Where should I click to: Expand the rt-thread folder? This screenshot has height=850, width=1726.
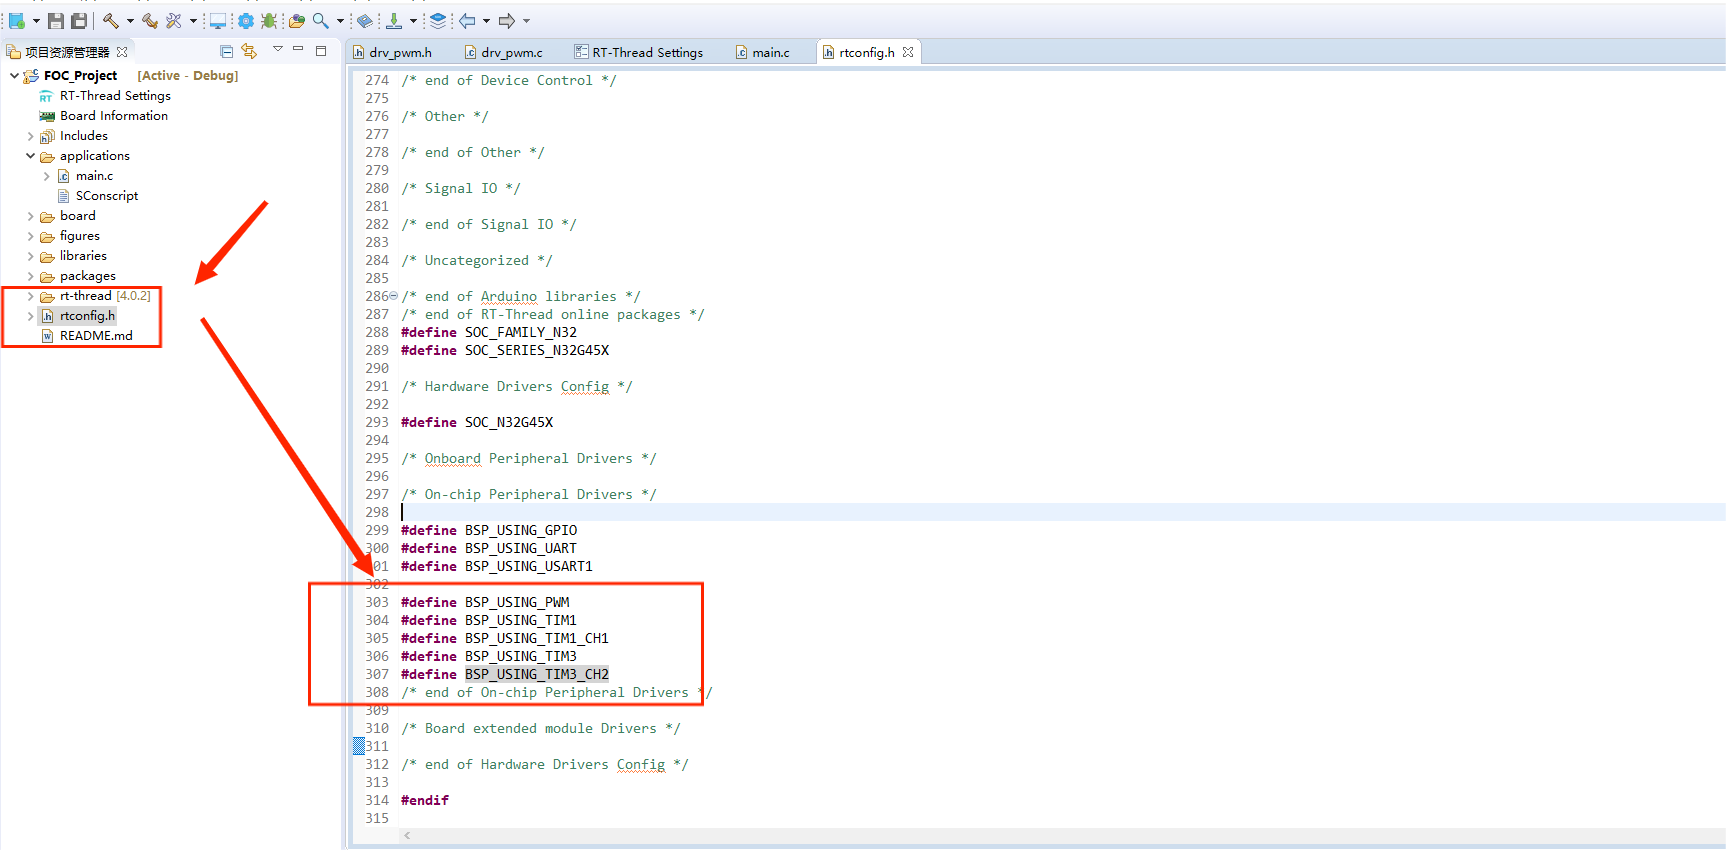pyautogui.click(x=30, y=296)
